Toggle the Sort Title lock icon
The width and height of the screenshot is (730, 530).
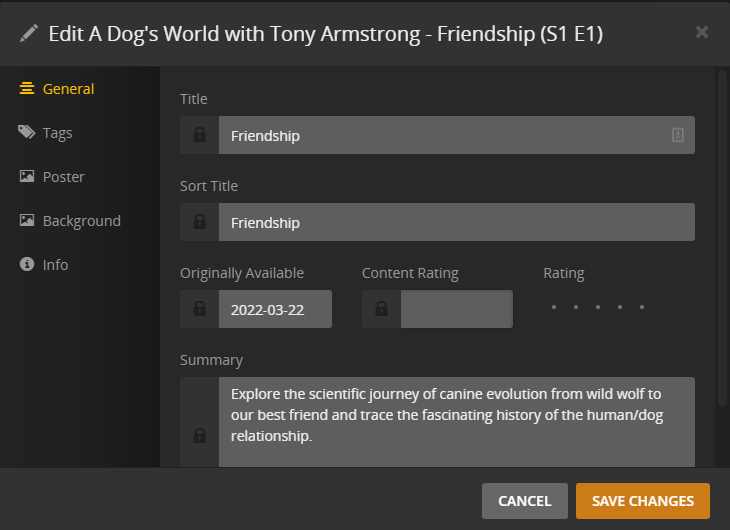[x=199, y=222]
